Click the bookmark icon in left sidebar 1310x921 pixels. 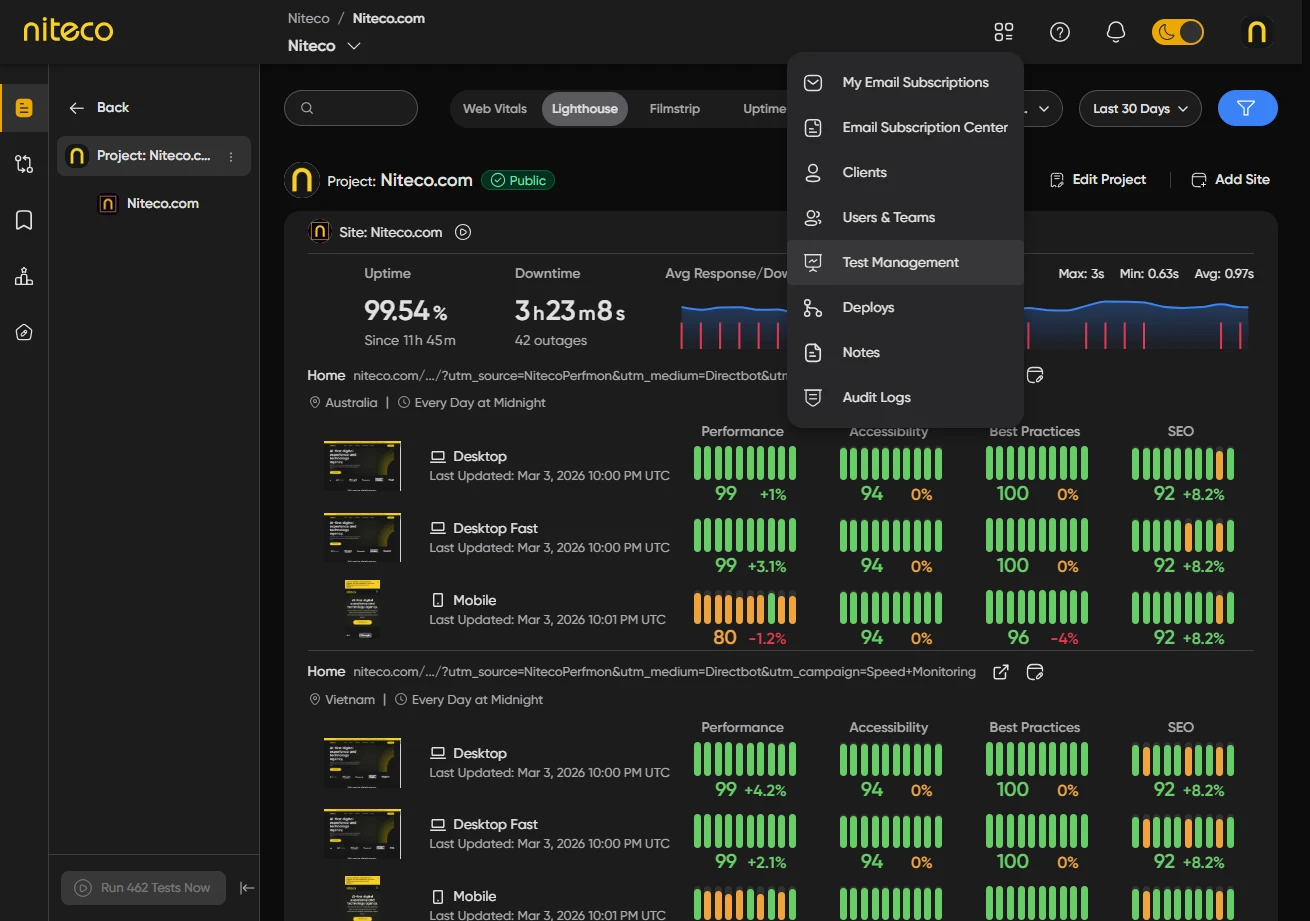[24, 220]
